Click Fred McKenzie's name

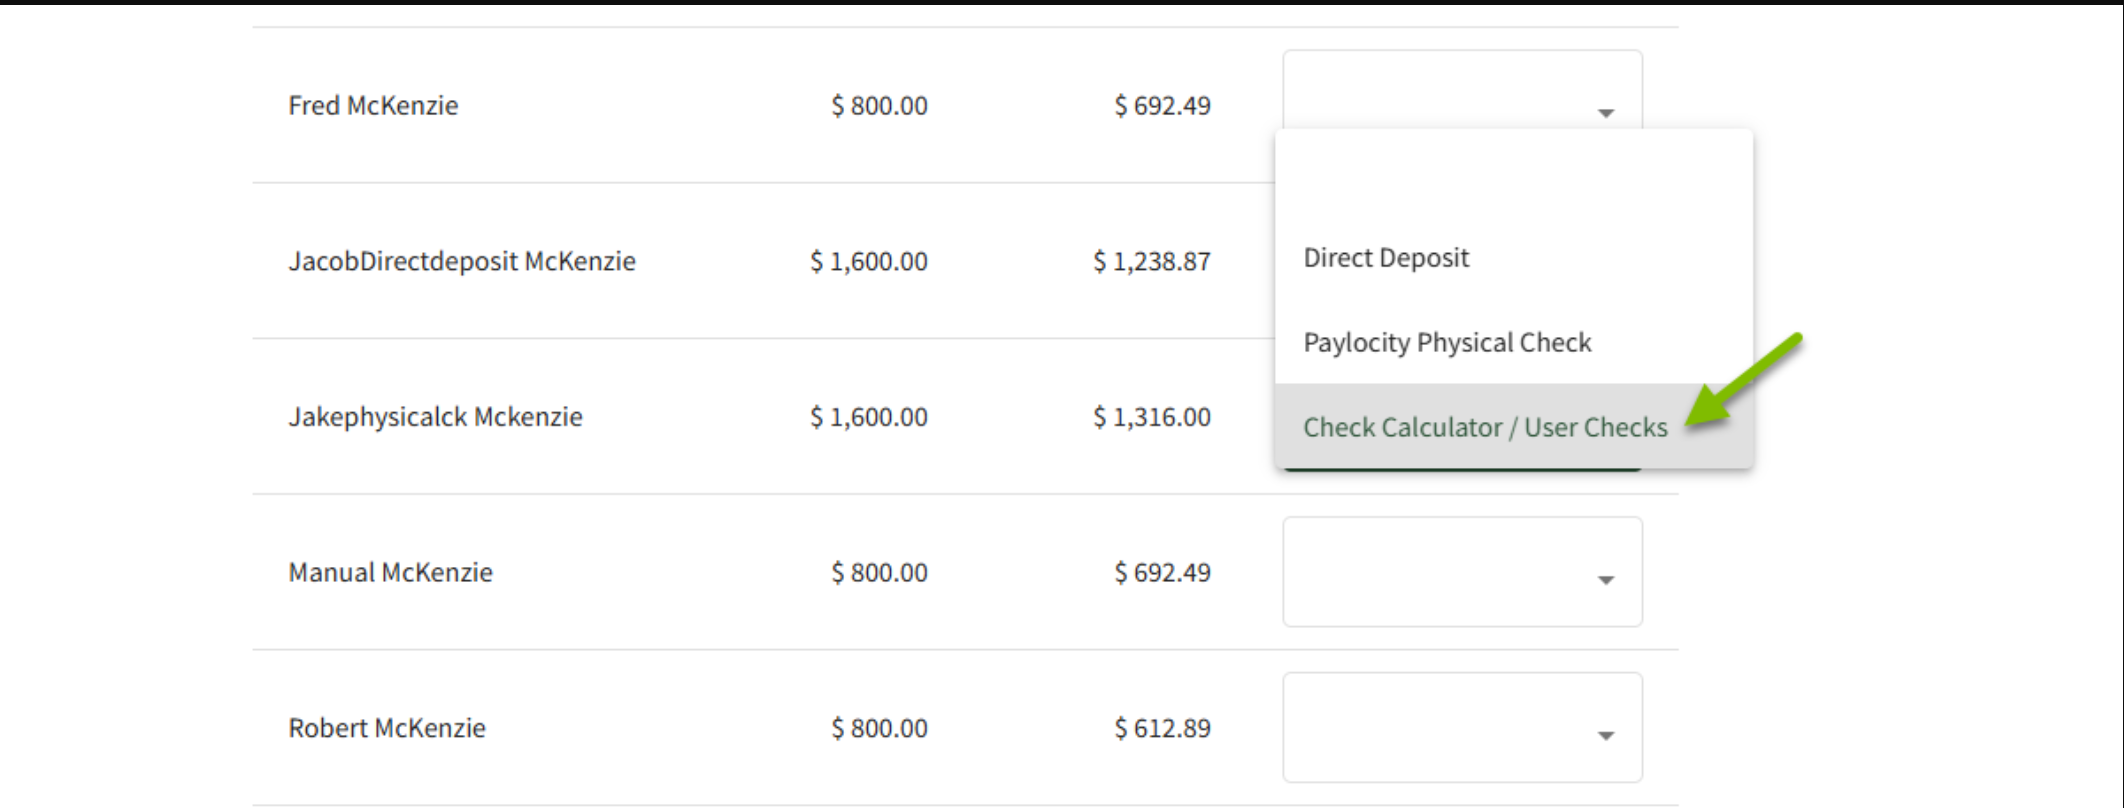[373, 105]
